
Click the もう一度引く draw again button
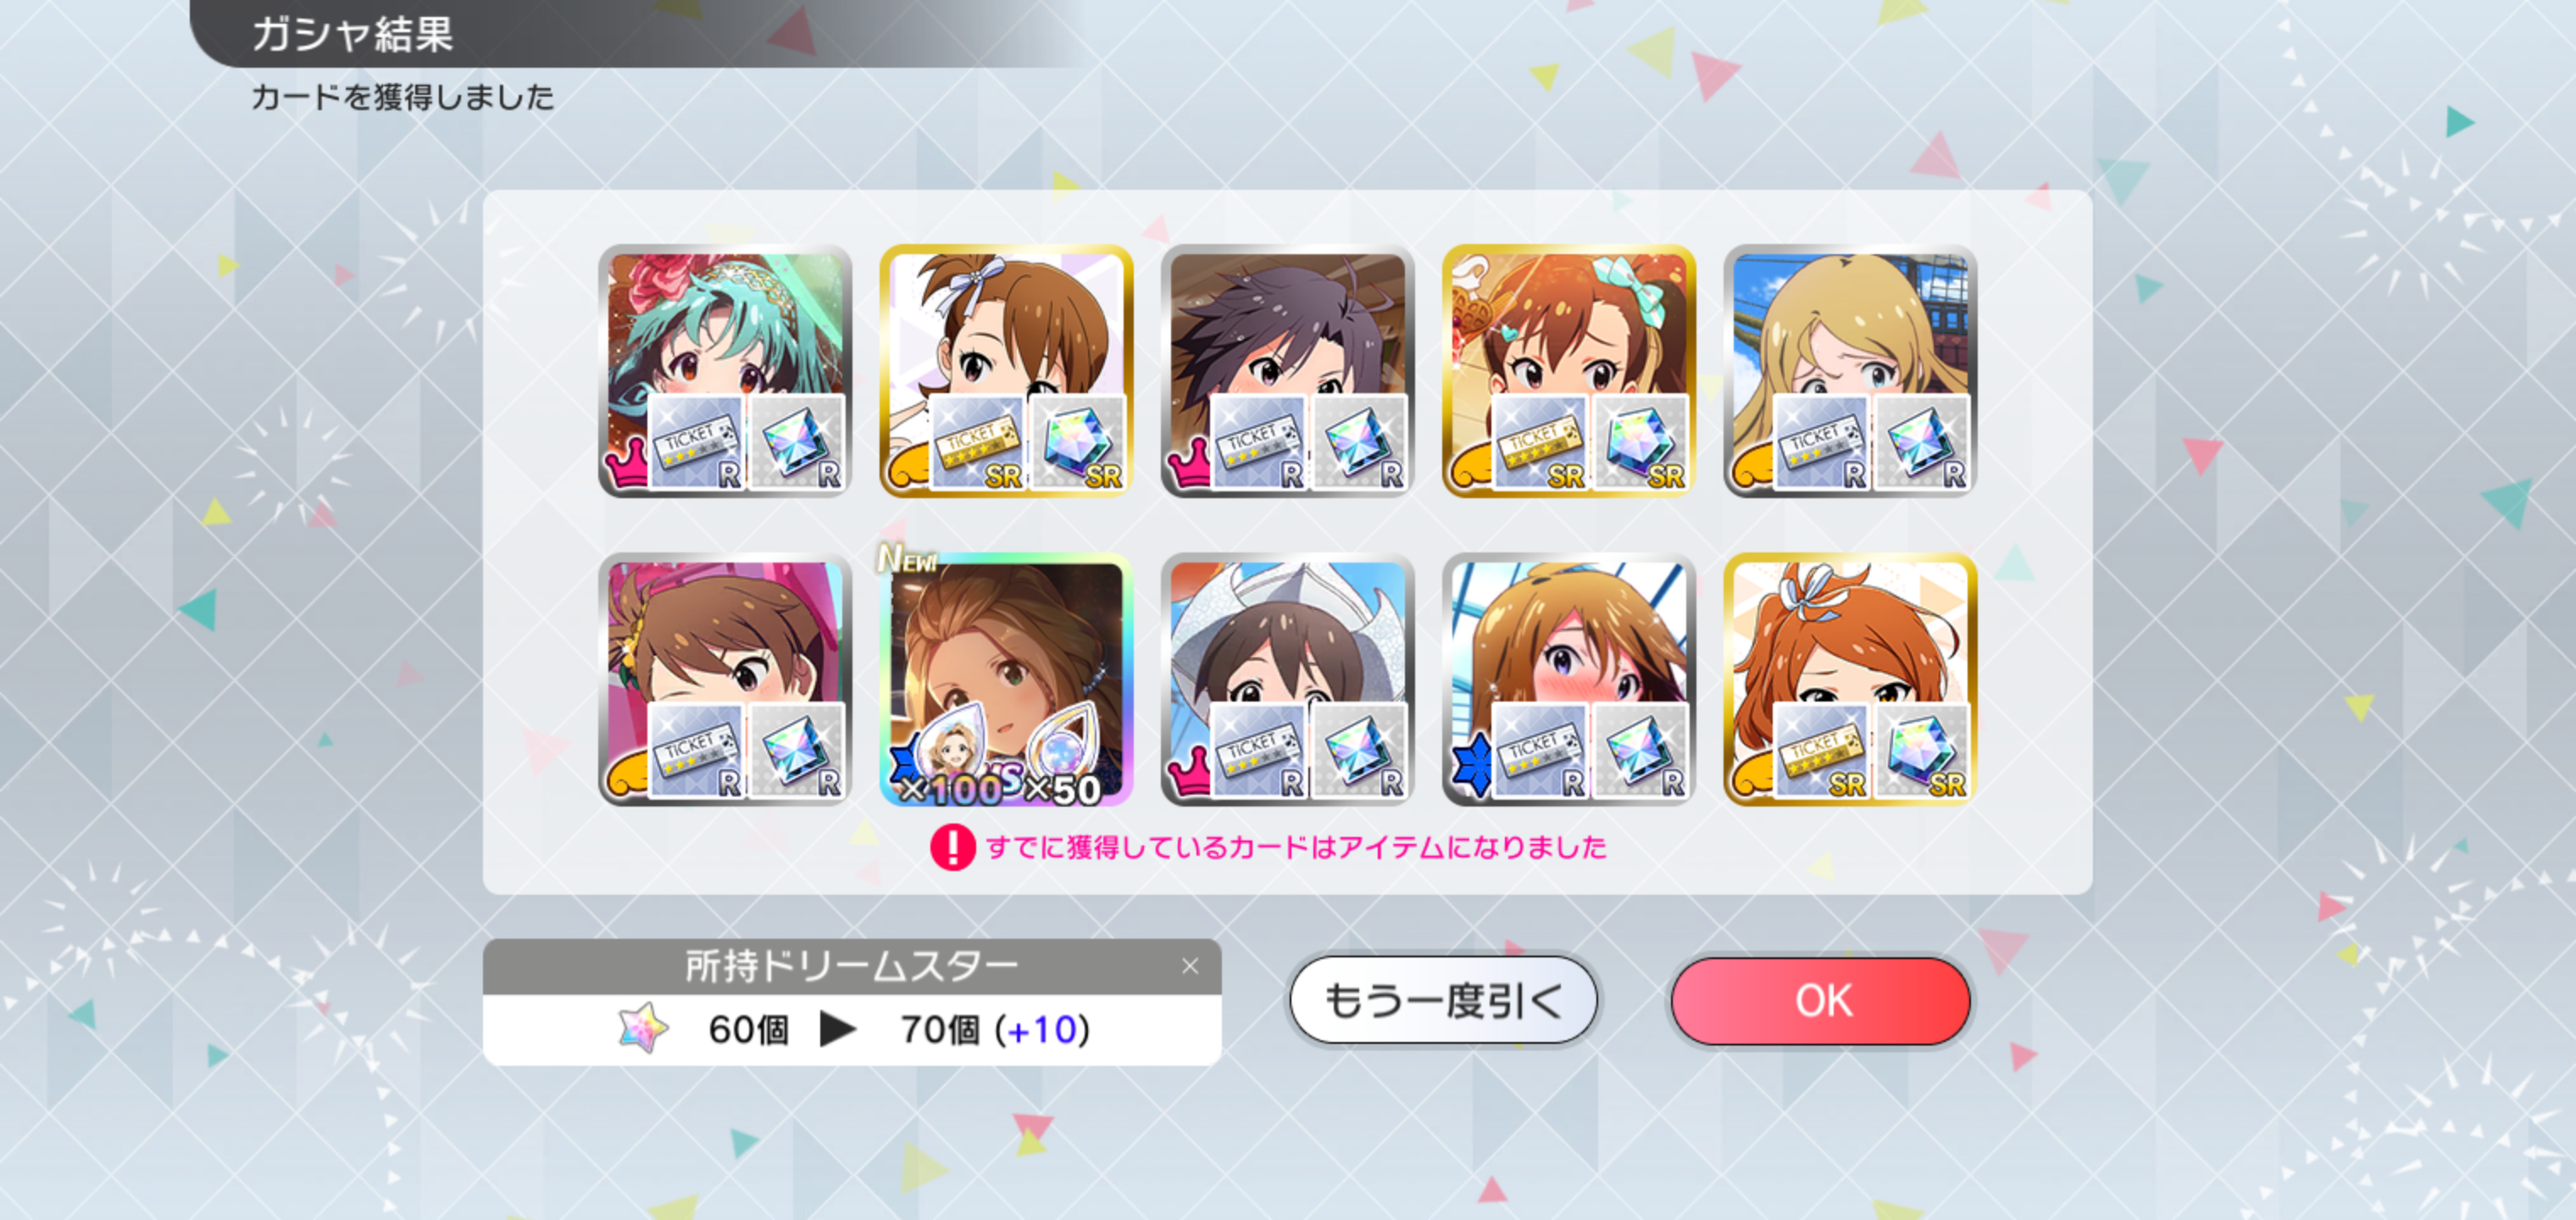click(1443, 1000)
